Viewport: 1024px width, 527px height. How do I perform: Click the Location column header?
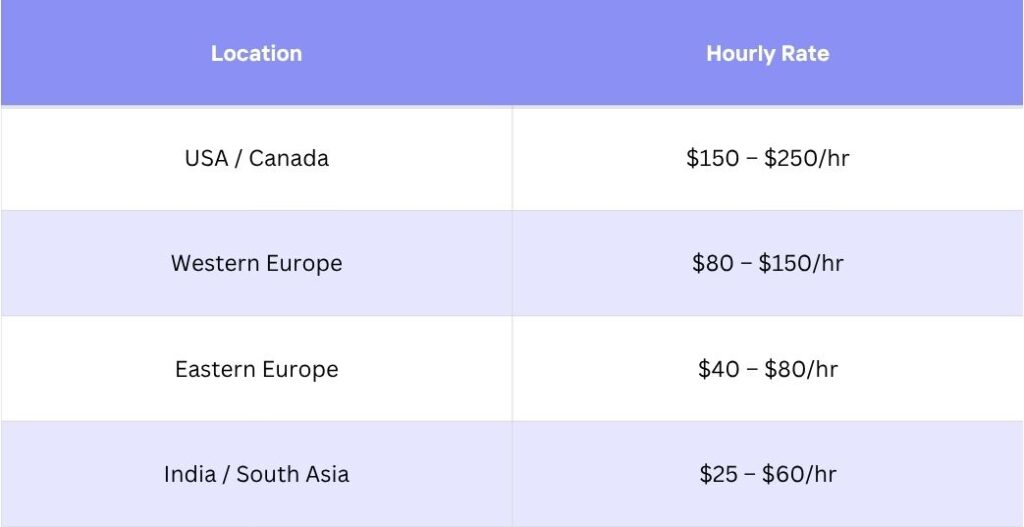(256, 54)
